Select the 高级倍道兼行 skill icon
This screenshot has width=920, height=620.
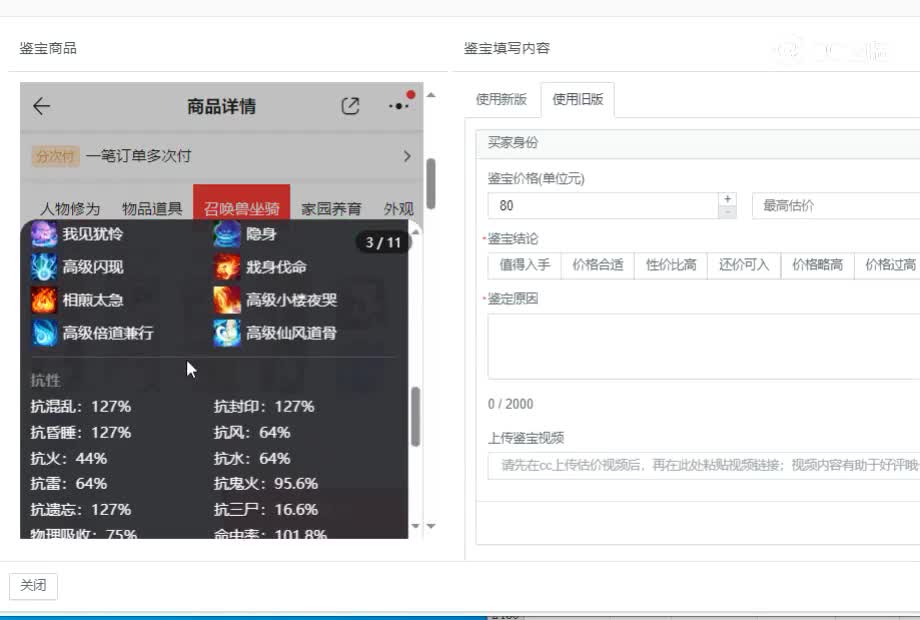click(44, 333)
